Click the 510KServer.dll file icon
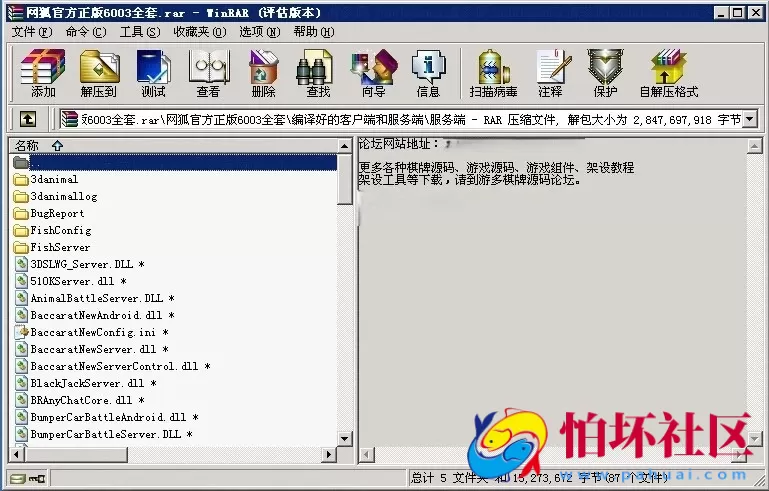 tap(22, 282)
